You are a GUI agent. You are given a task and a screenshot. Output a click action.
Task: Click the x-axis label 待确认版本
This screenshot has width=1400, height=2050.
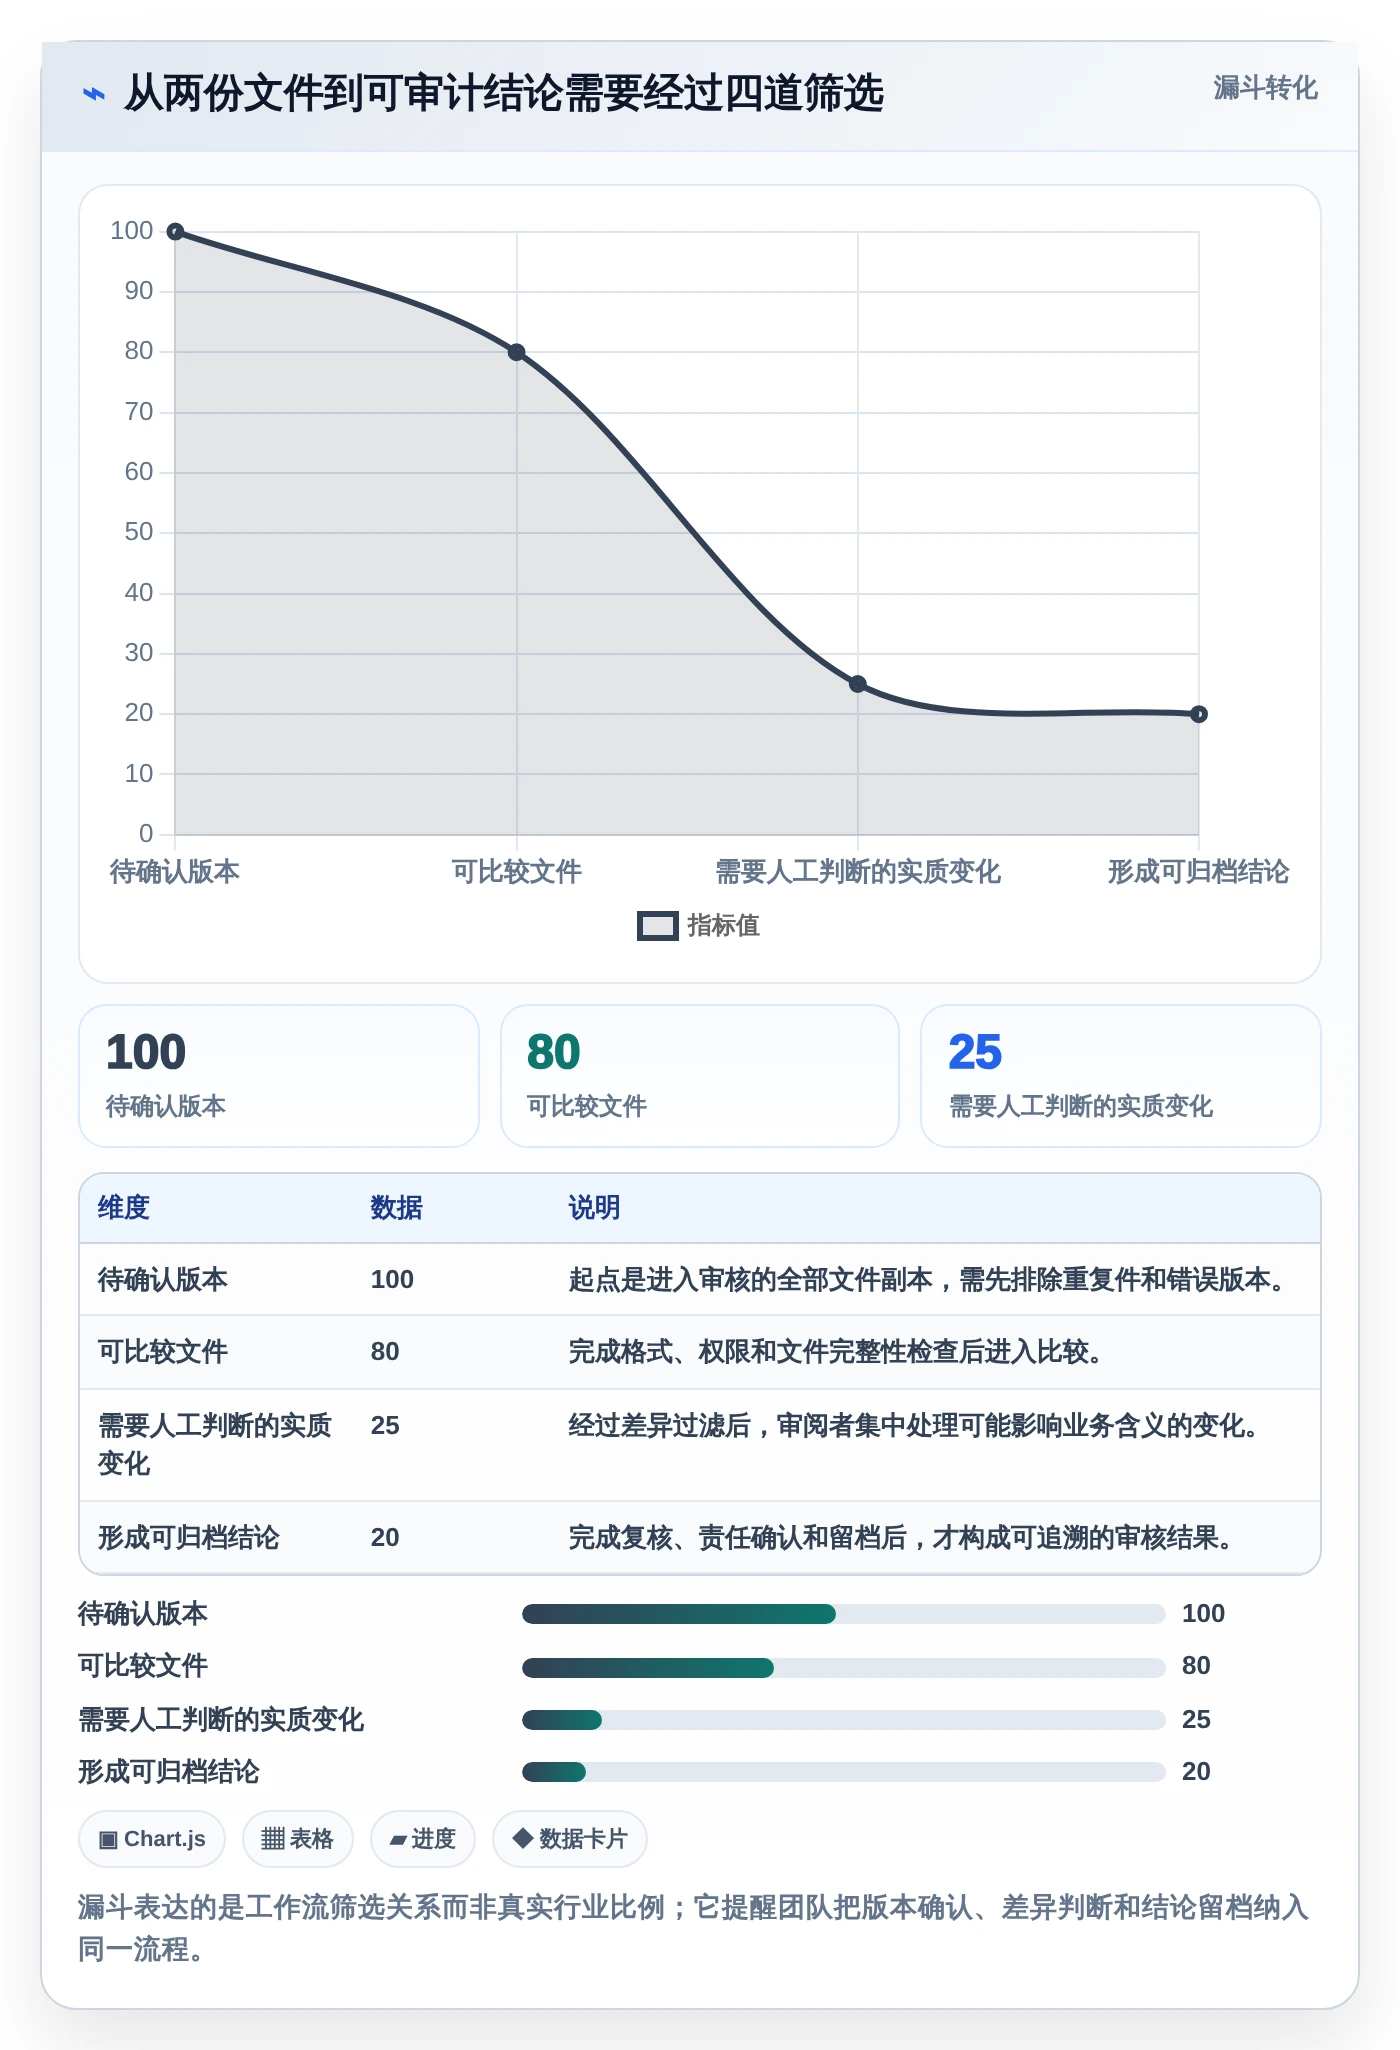tap(175, 872)
